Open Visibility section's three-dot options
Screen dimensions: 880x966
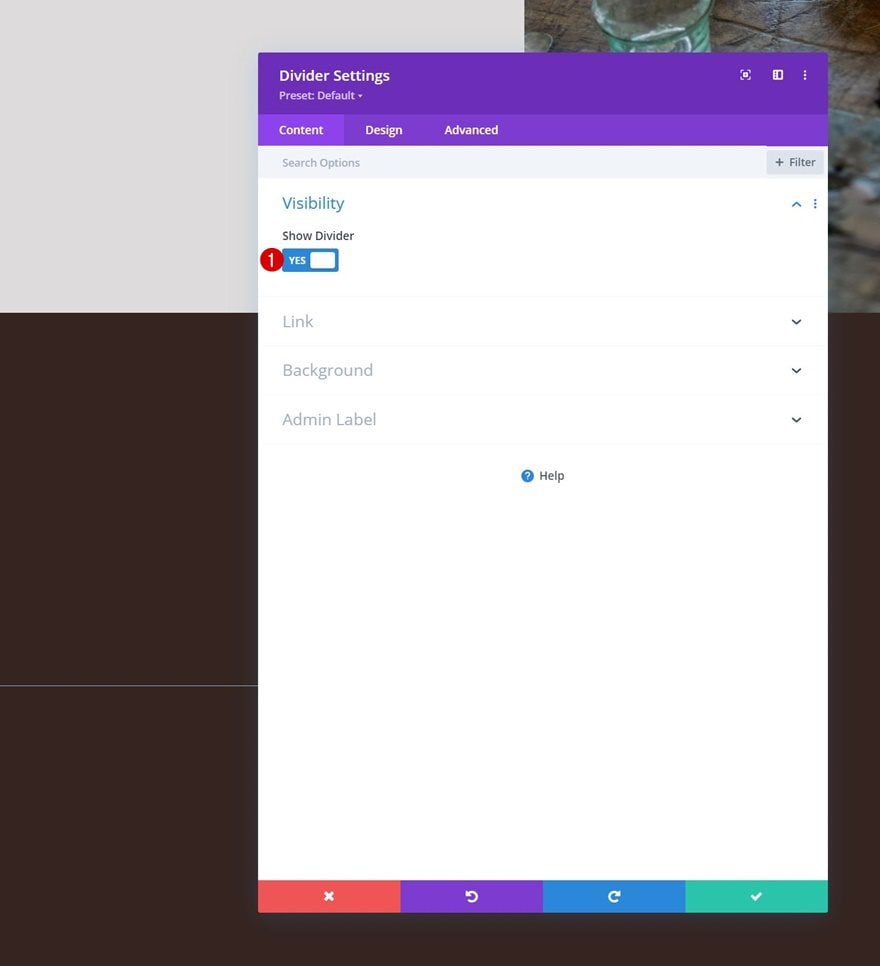(815, 204)
